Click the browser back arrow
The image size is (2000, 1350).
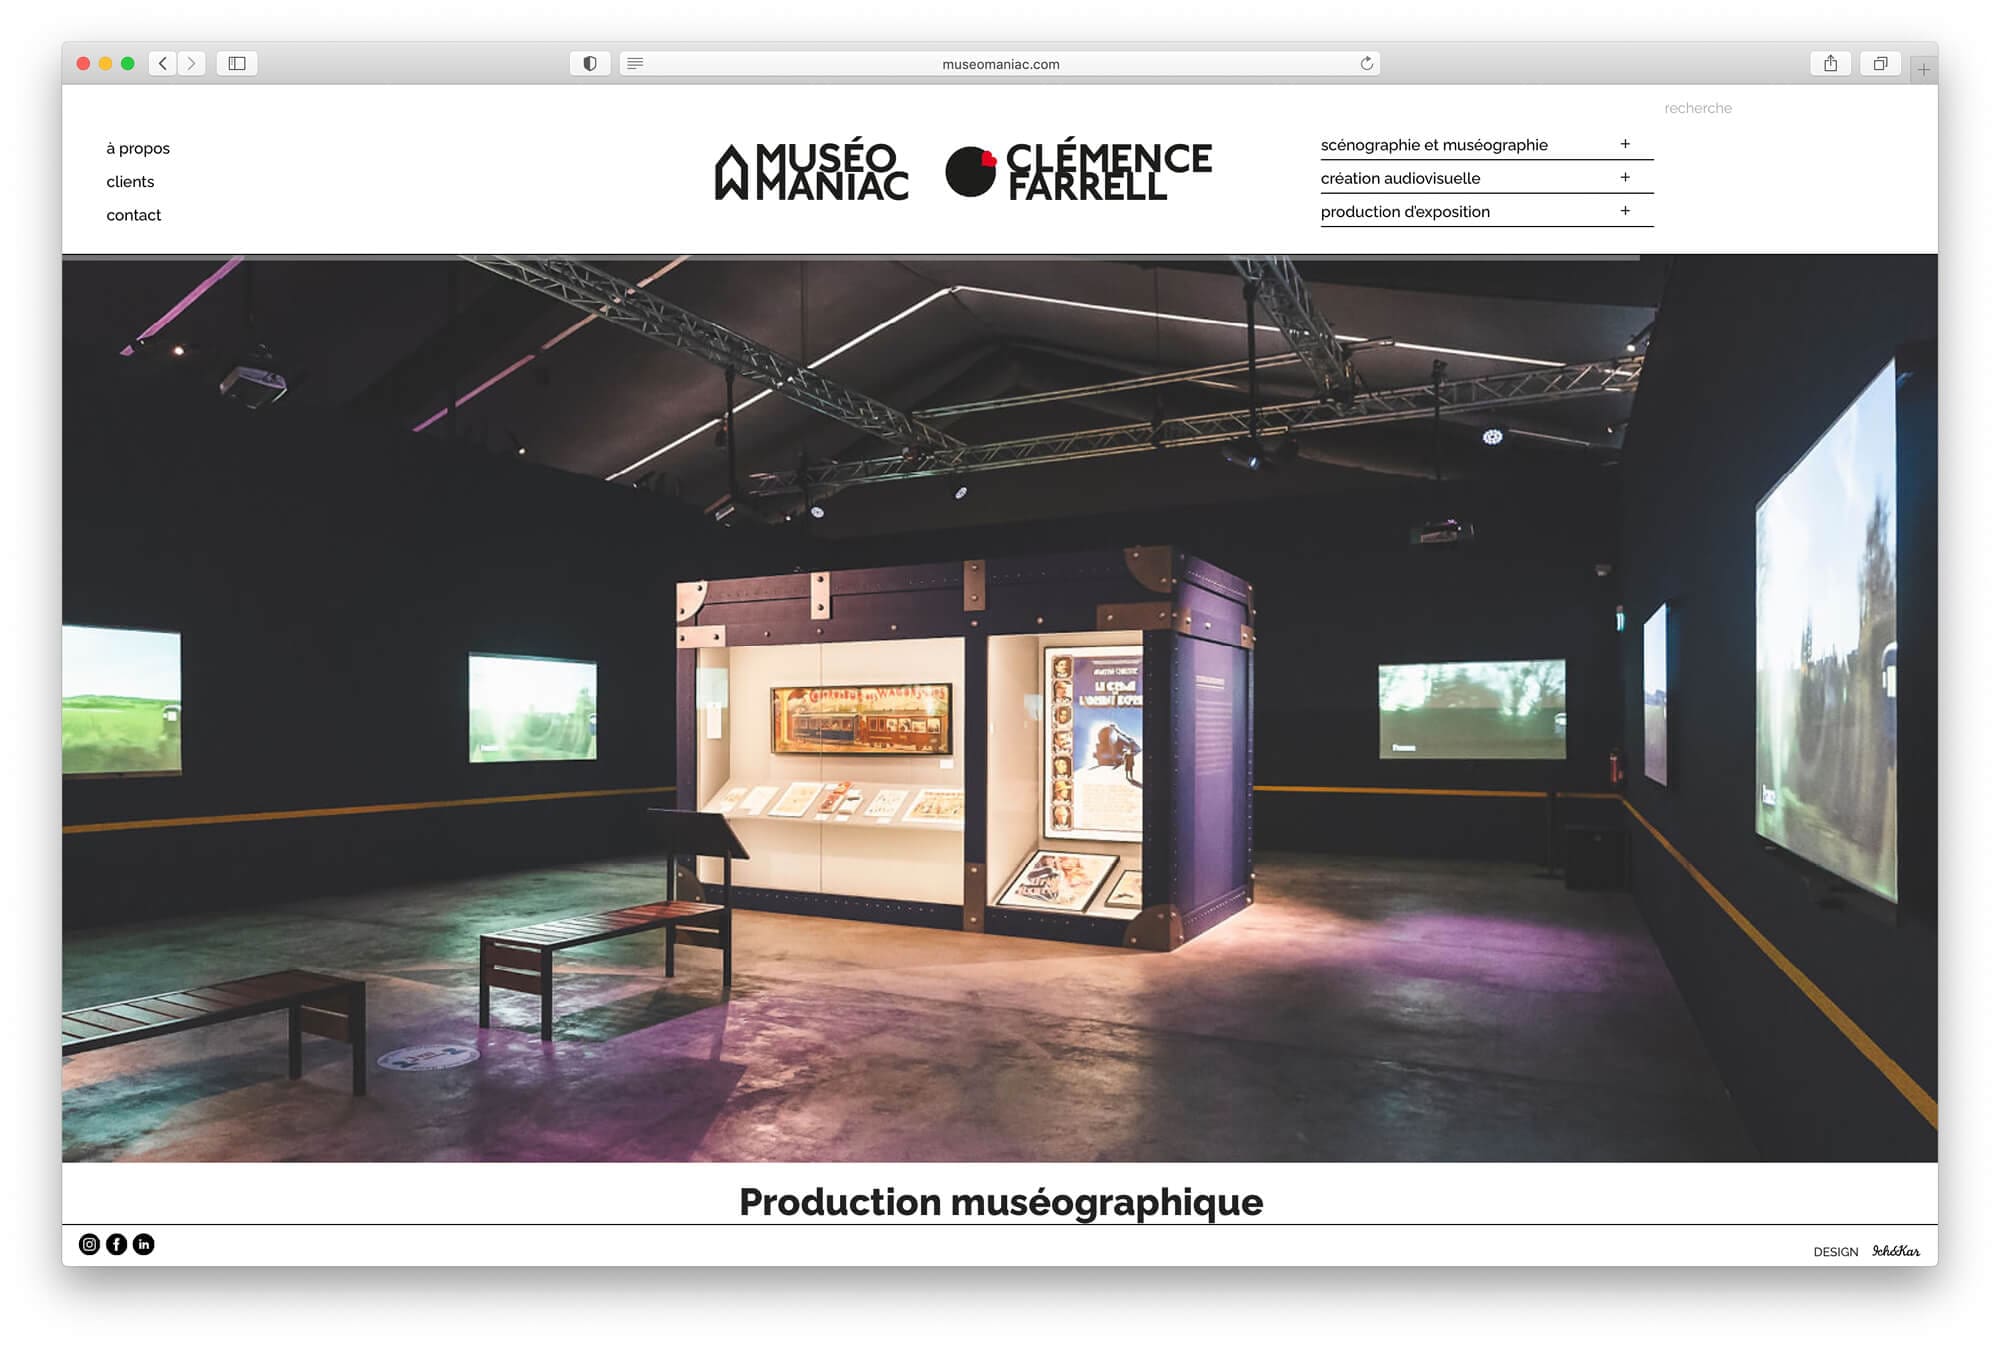pyautogui.click(x=163, y=63)
